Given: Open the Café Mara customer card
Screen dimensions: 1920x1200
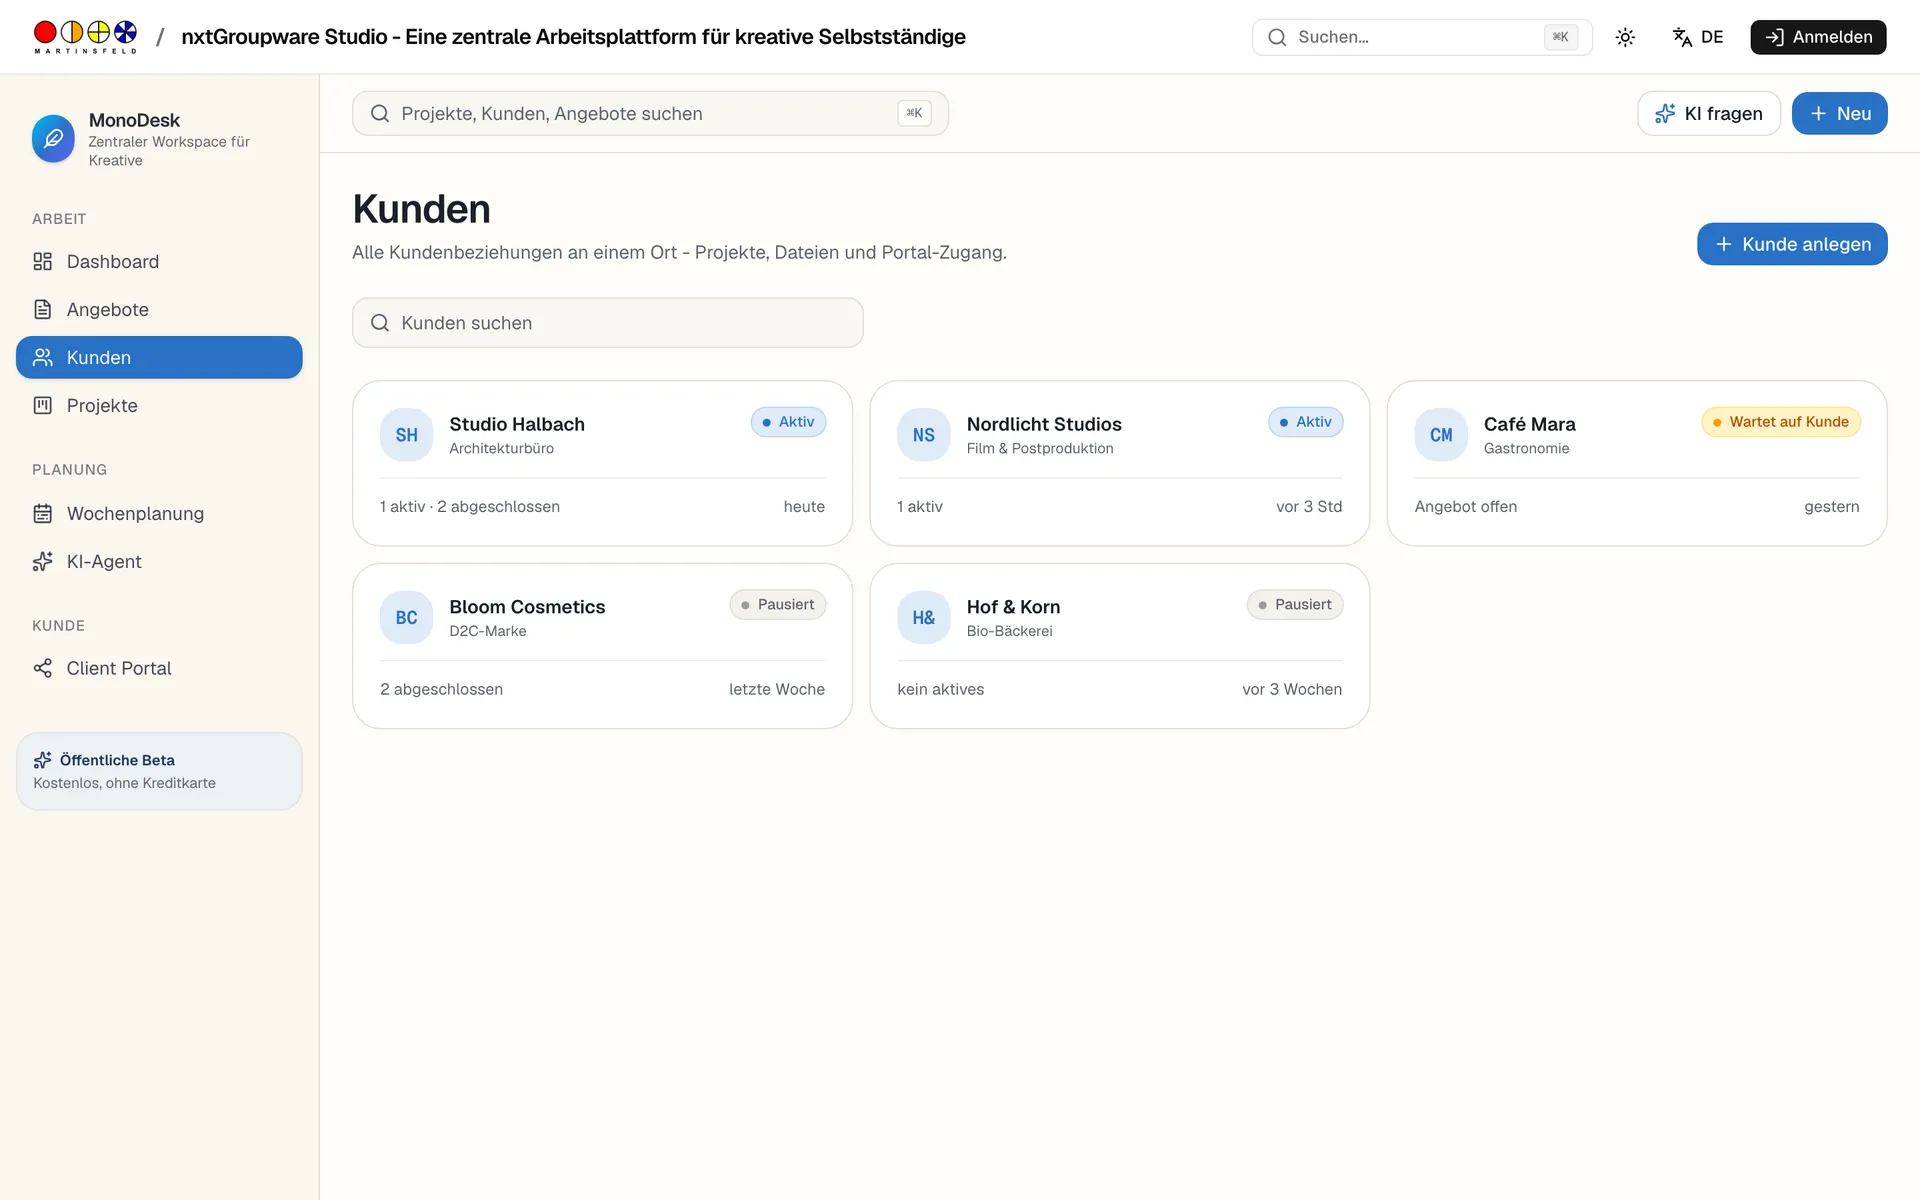Looking at the screenshot, I should pos(1637,463).
